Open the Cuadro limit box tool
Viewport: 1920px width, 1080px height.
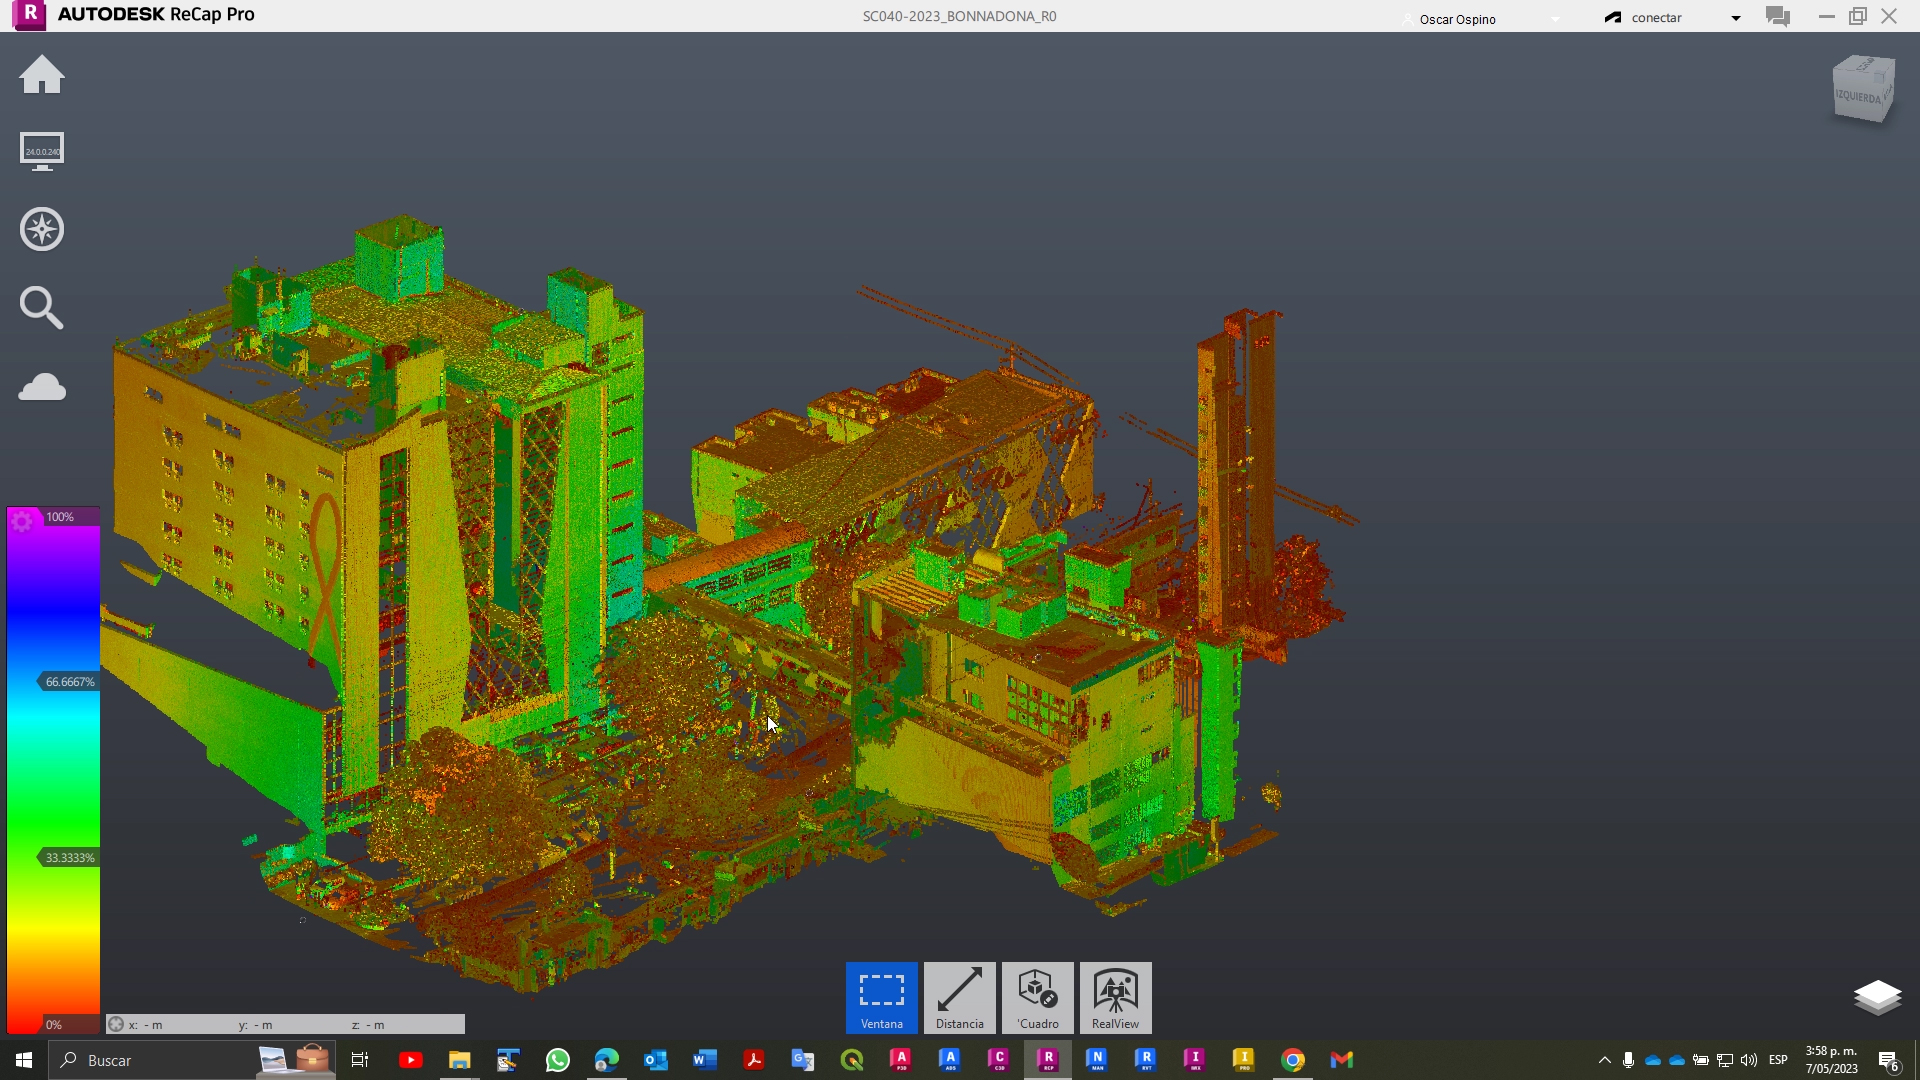[1038, 997]
